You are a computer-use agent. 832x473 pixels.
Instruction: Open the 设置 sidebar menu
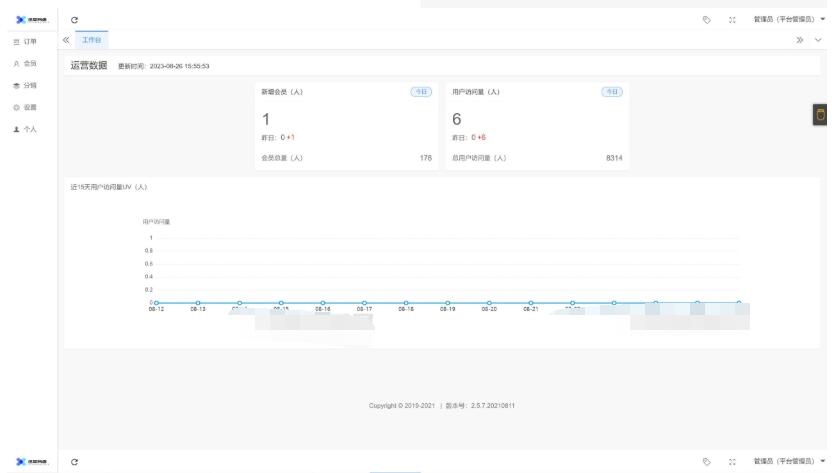click(x=25, y=107)
